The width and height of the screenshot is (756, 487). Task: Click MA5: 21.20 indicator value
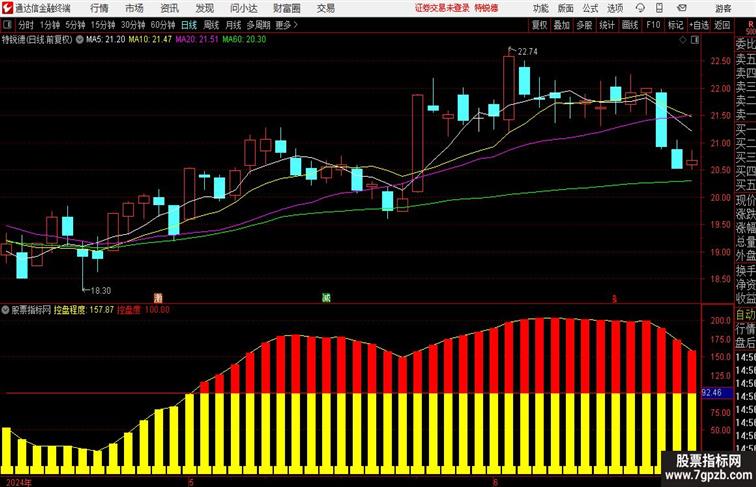pos(106,40)
